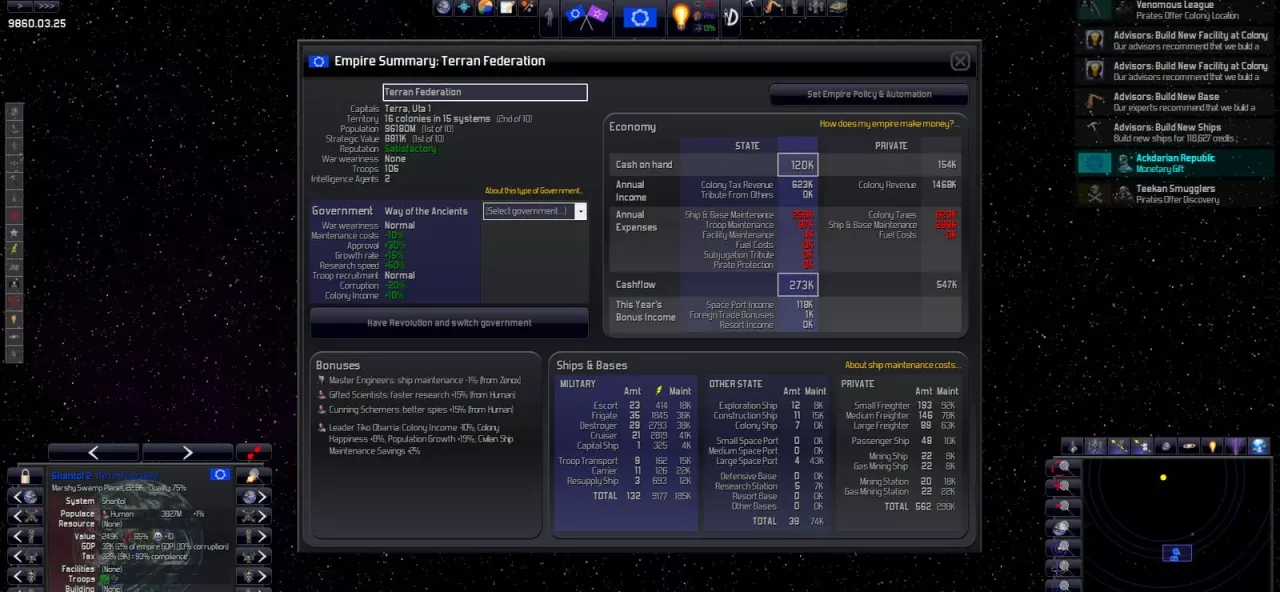This screenshot has width=1280, height=592.
Task: Cycle to previous colony with the globe arrow
Action: click(25, 496)
